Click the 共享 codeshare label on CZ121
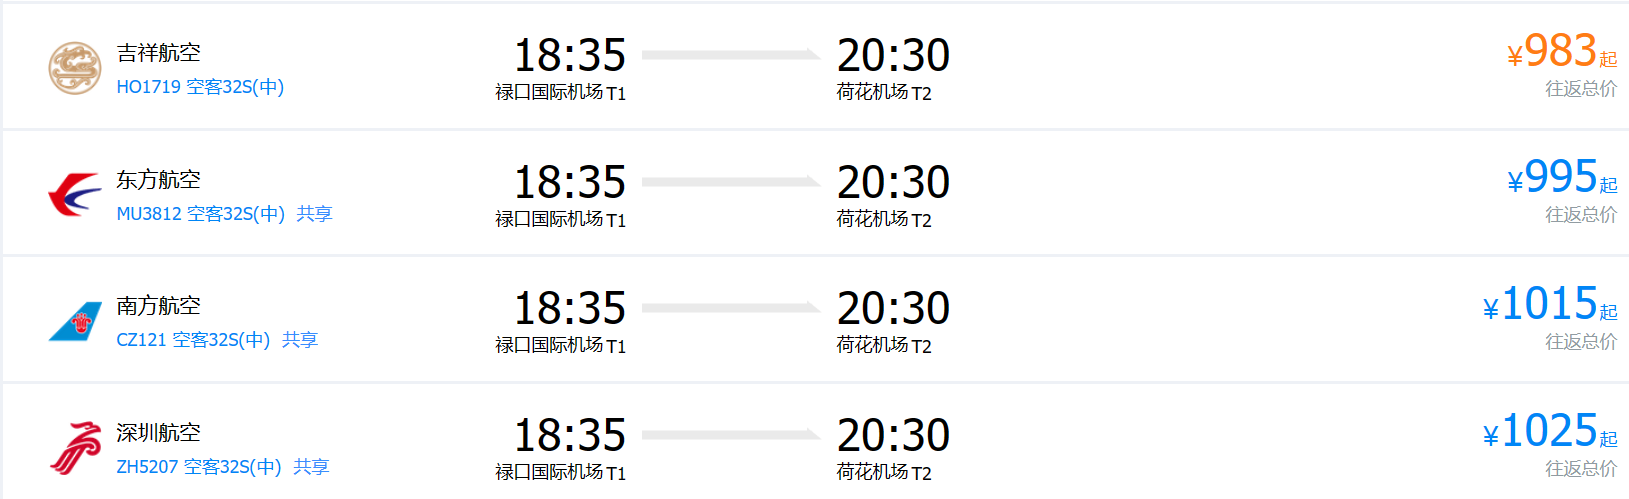The width and height of the screenshot is (1629, 499). 300,340
